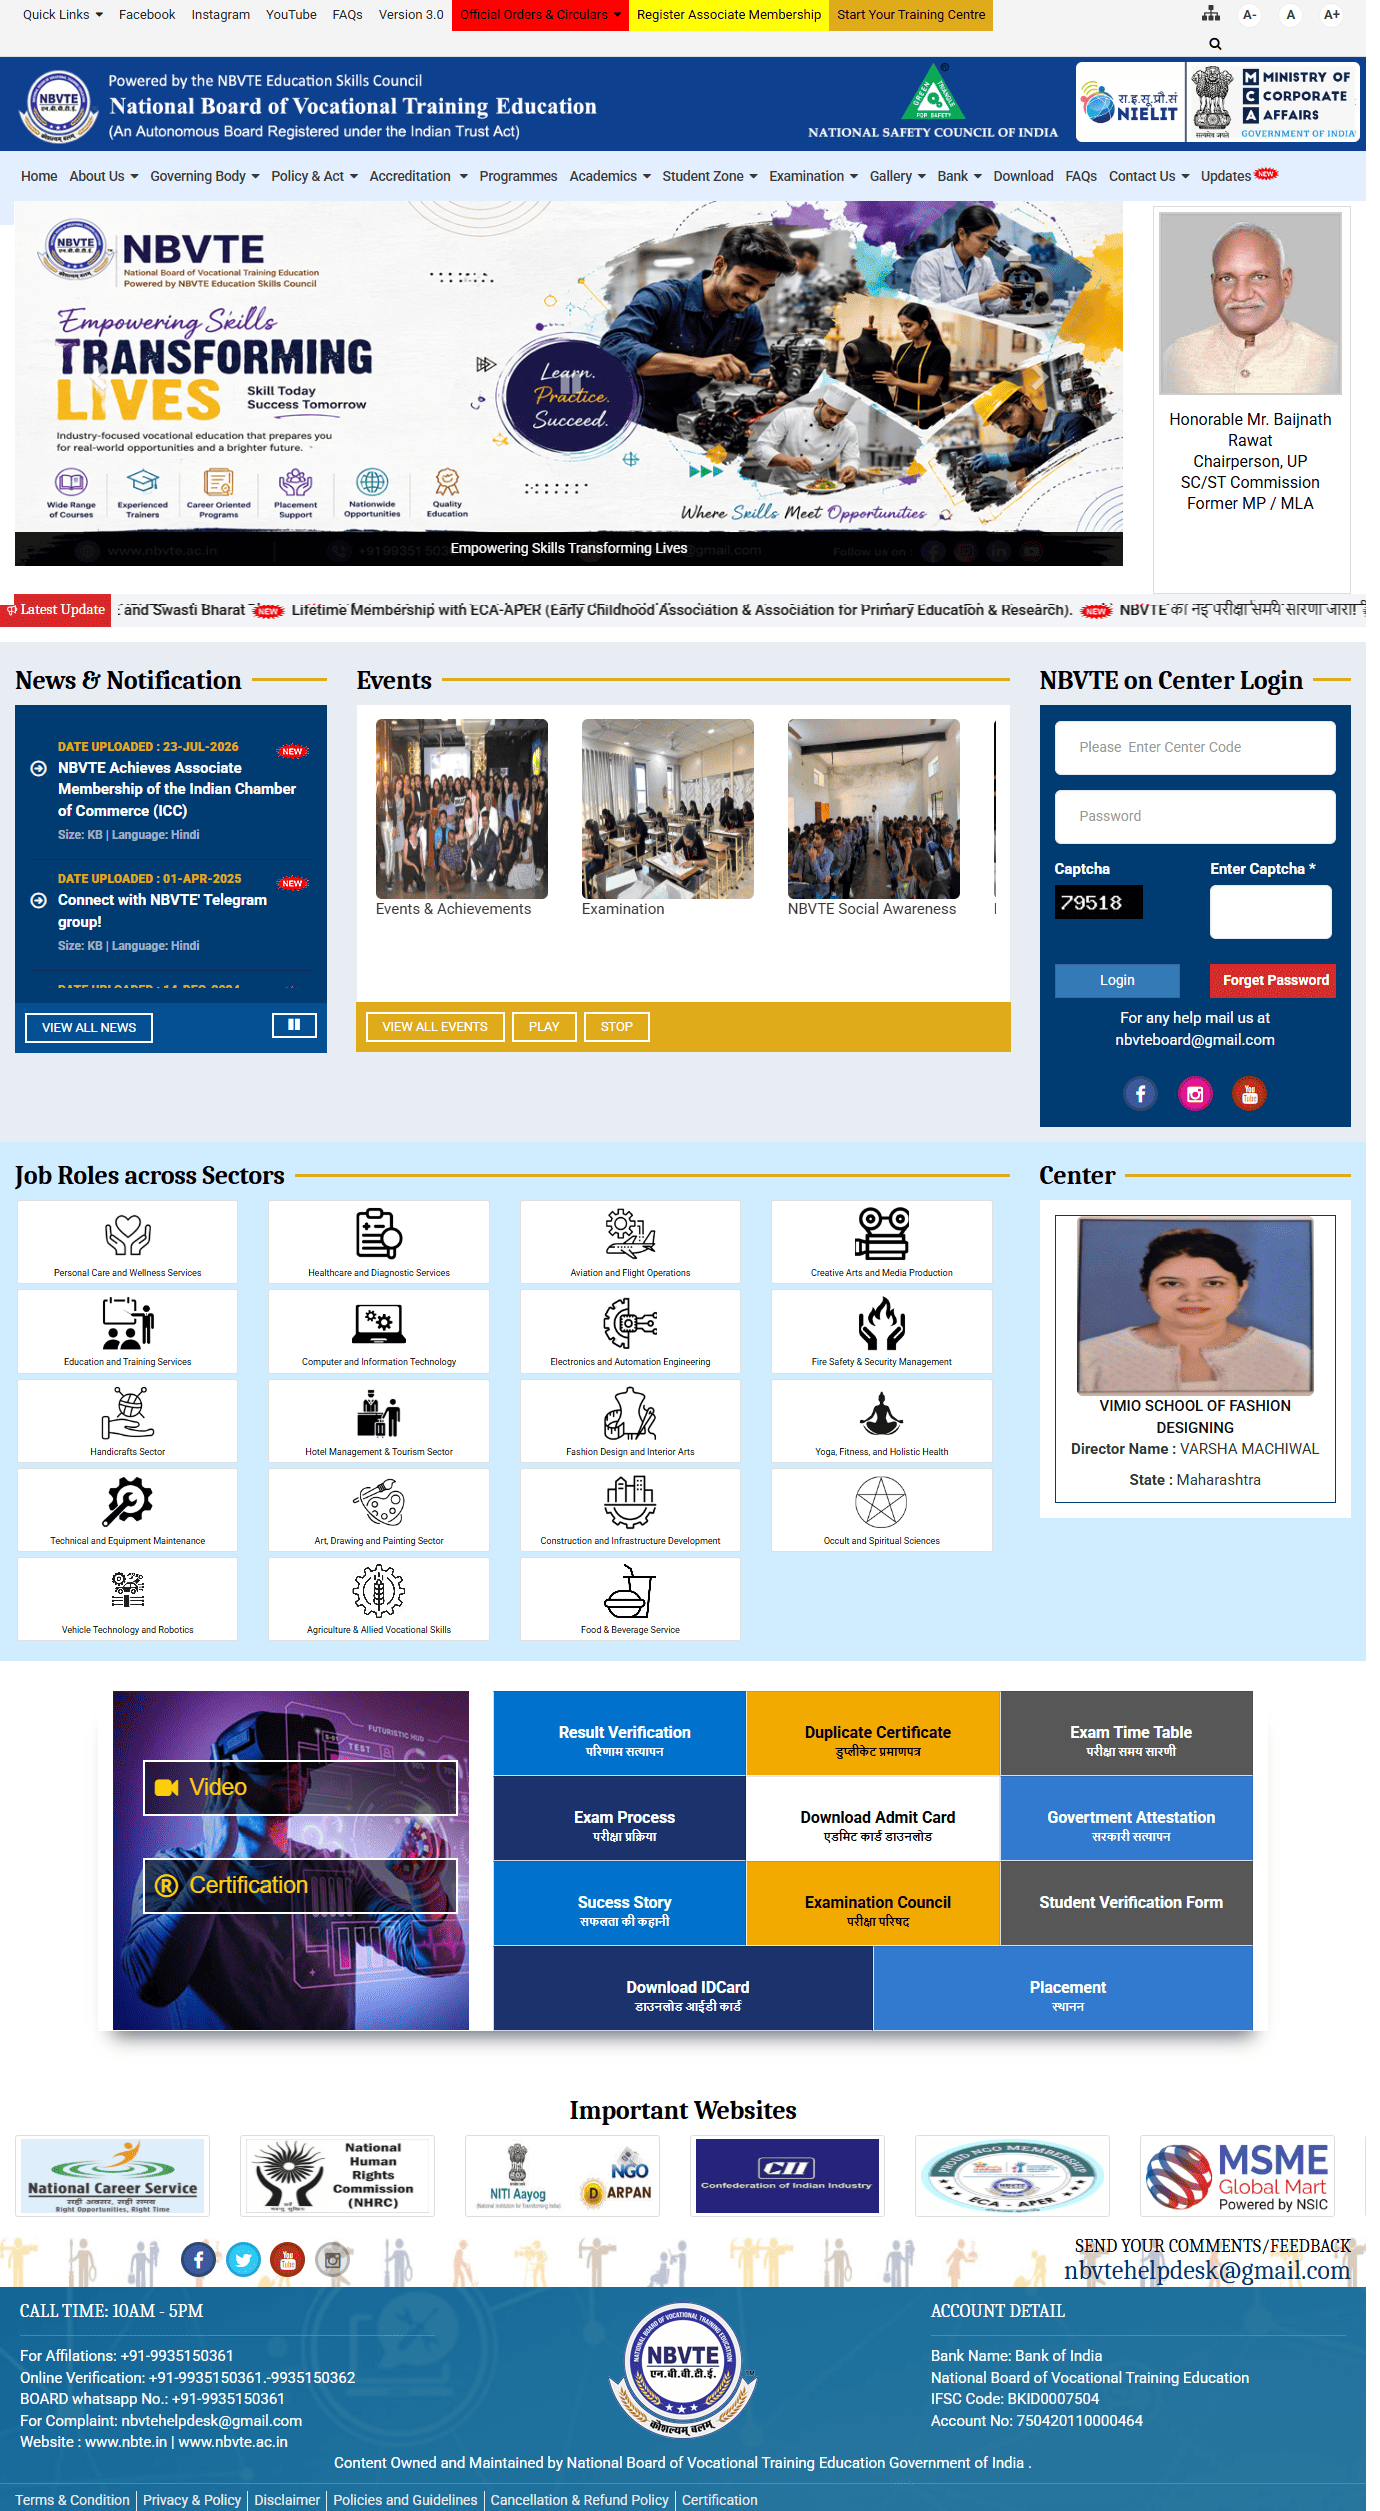Select Technical and Equipment Maintenance icon
Screen dimensions: 1380x2511
pyautogui.click(x=128, y=1502)
